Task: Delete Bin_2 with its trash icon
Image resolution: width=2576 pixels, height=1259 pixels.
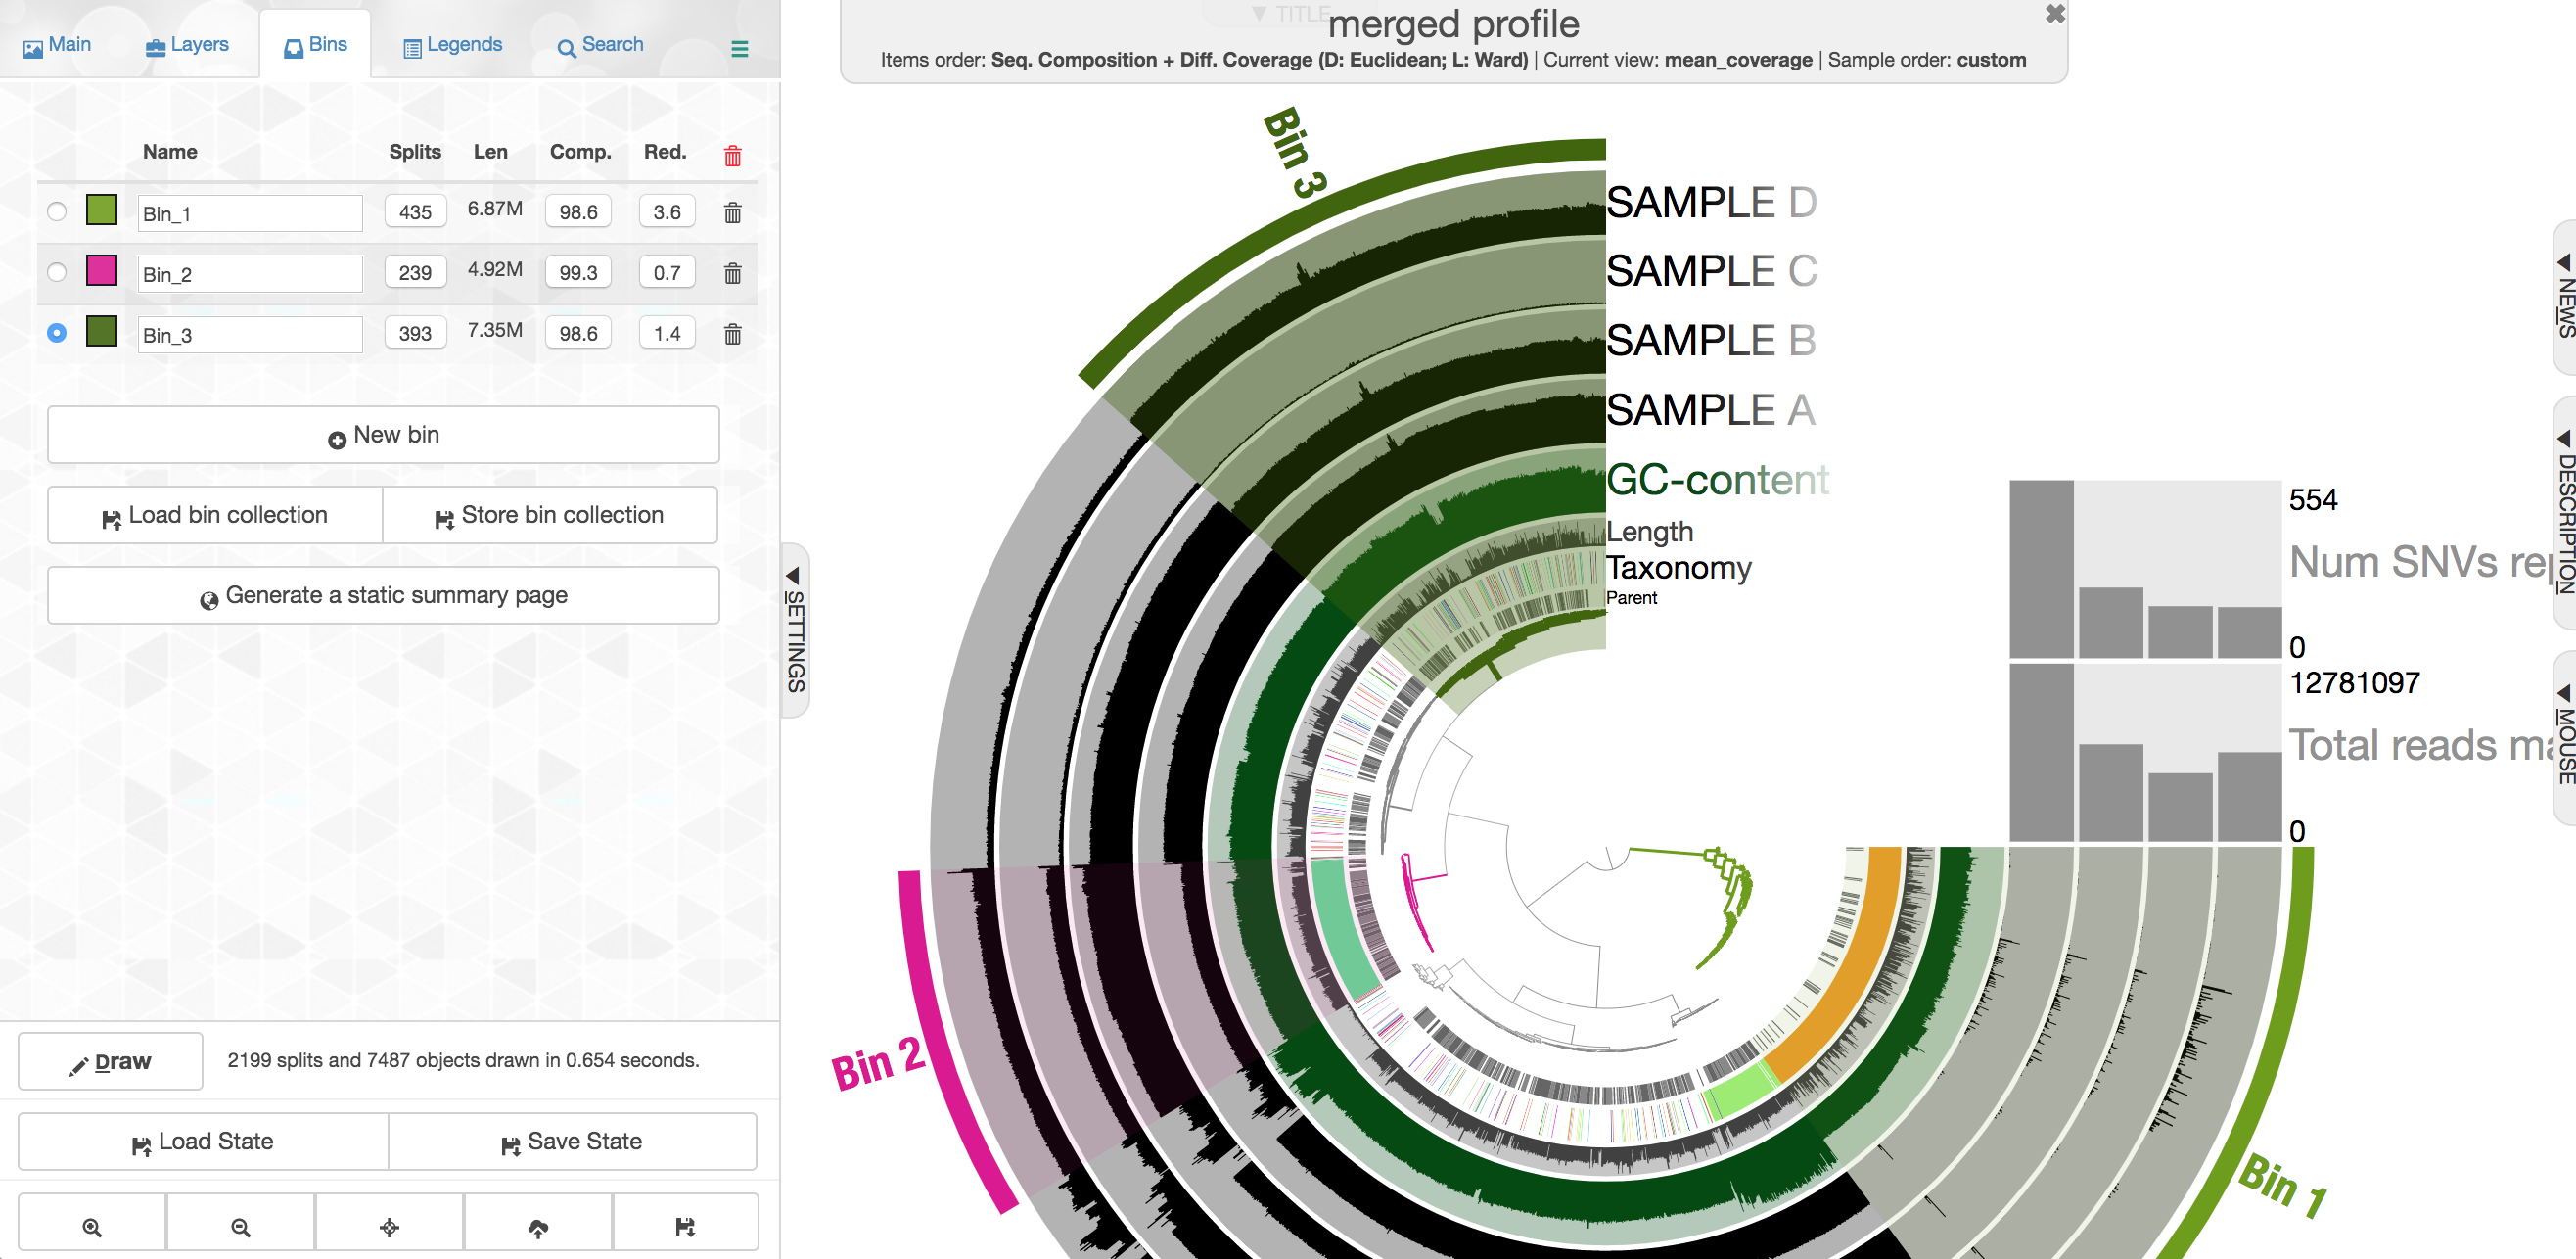Action: [x=732, y=273]
